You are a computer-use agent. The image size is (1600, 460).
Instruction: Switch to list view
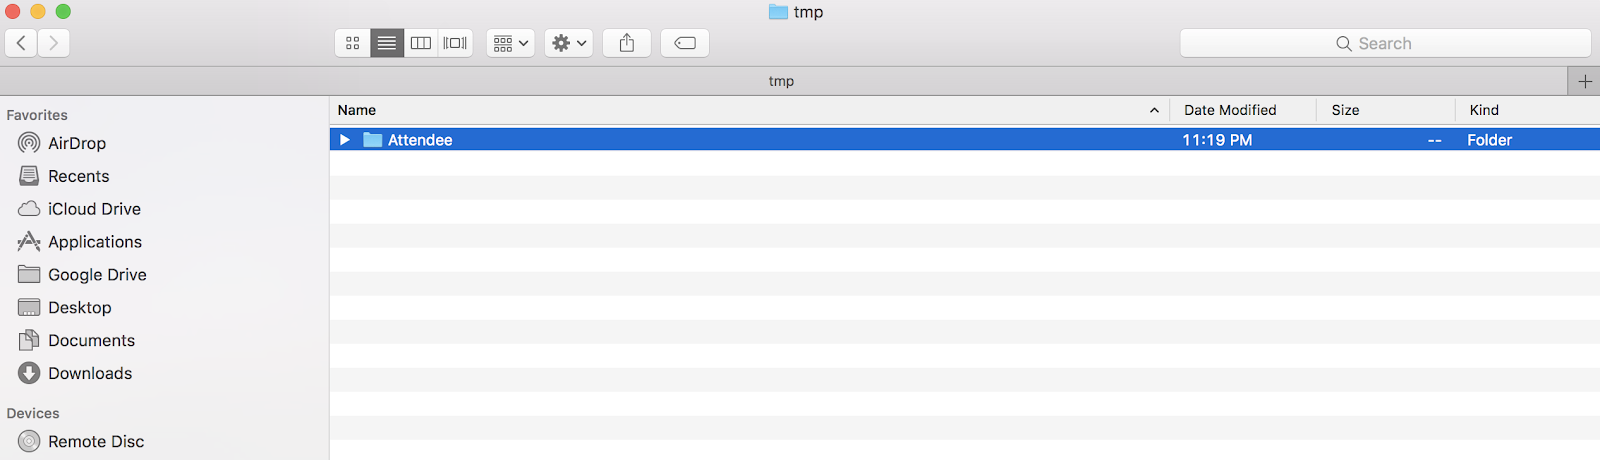[x=387, y=43]
